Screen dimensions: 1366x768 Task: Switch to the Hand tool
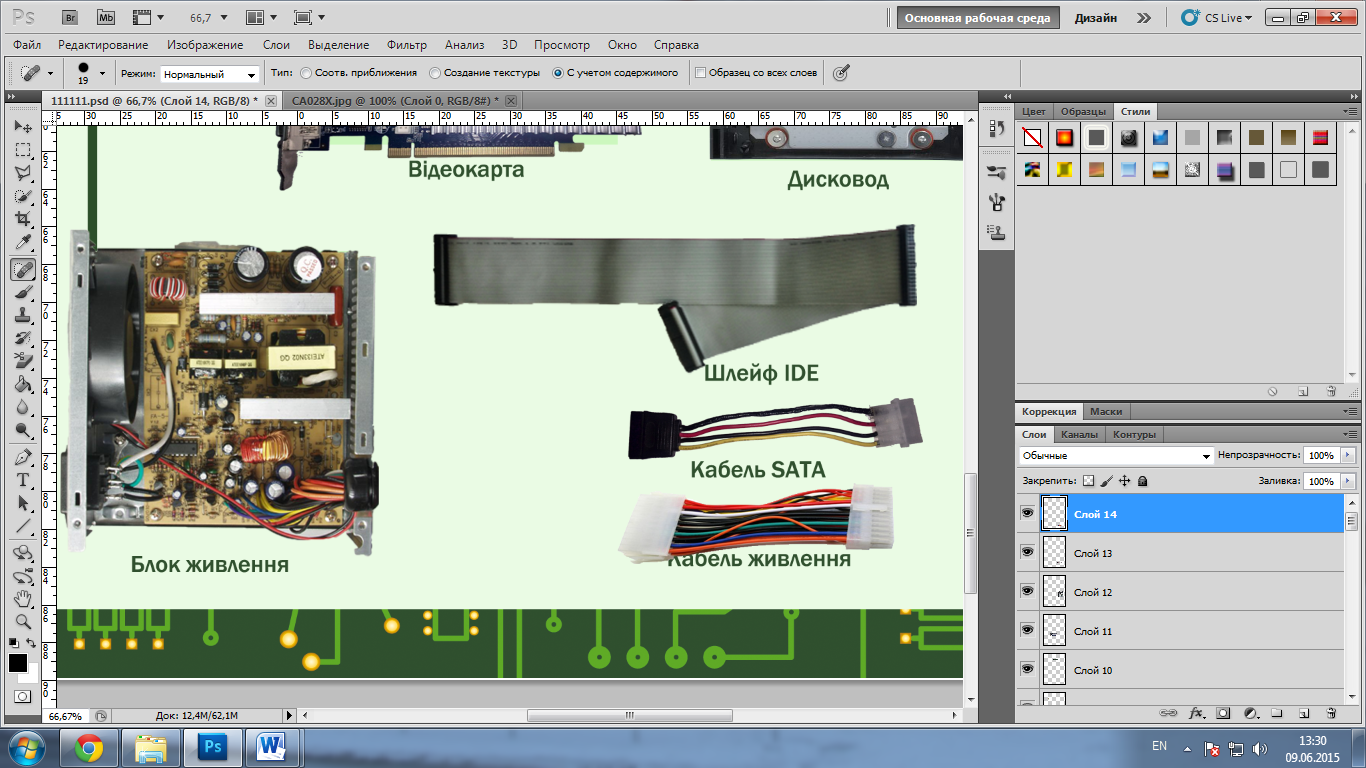click(23, 598)
